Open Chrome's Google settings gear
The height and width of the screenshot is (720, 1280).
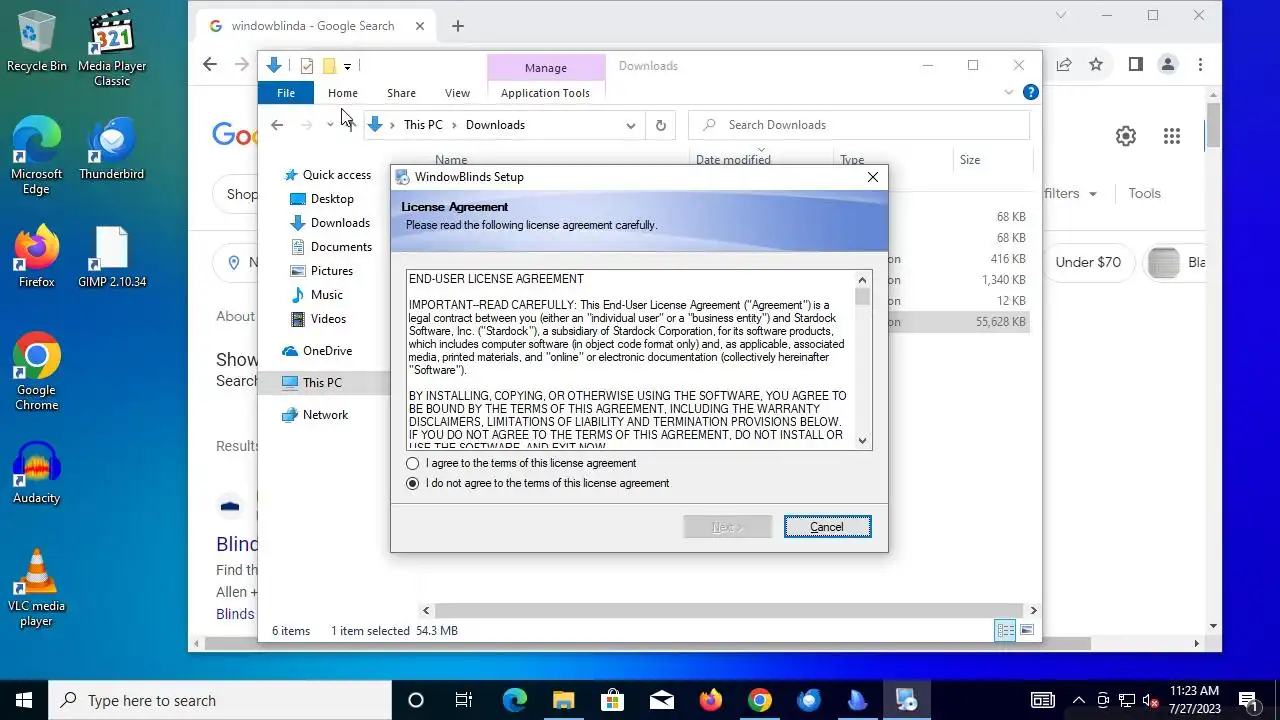(1126, 136)
